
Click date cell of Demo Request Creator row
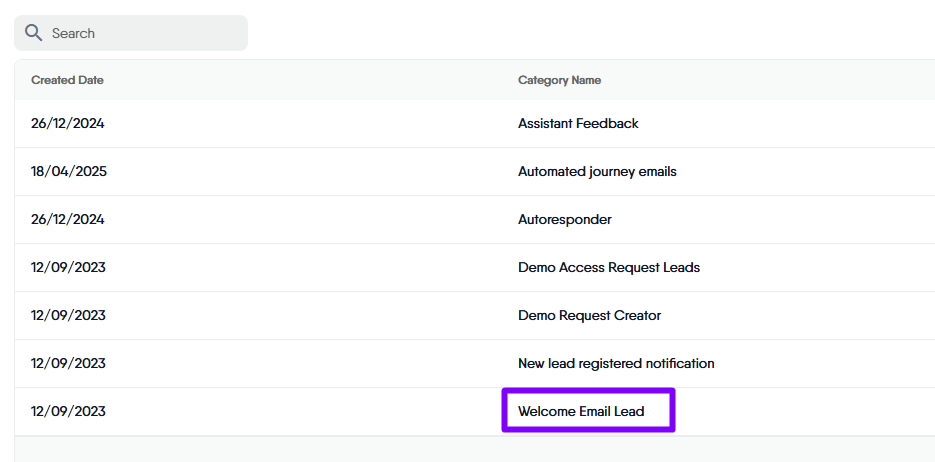68,316
